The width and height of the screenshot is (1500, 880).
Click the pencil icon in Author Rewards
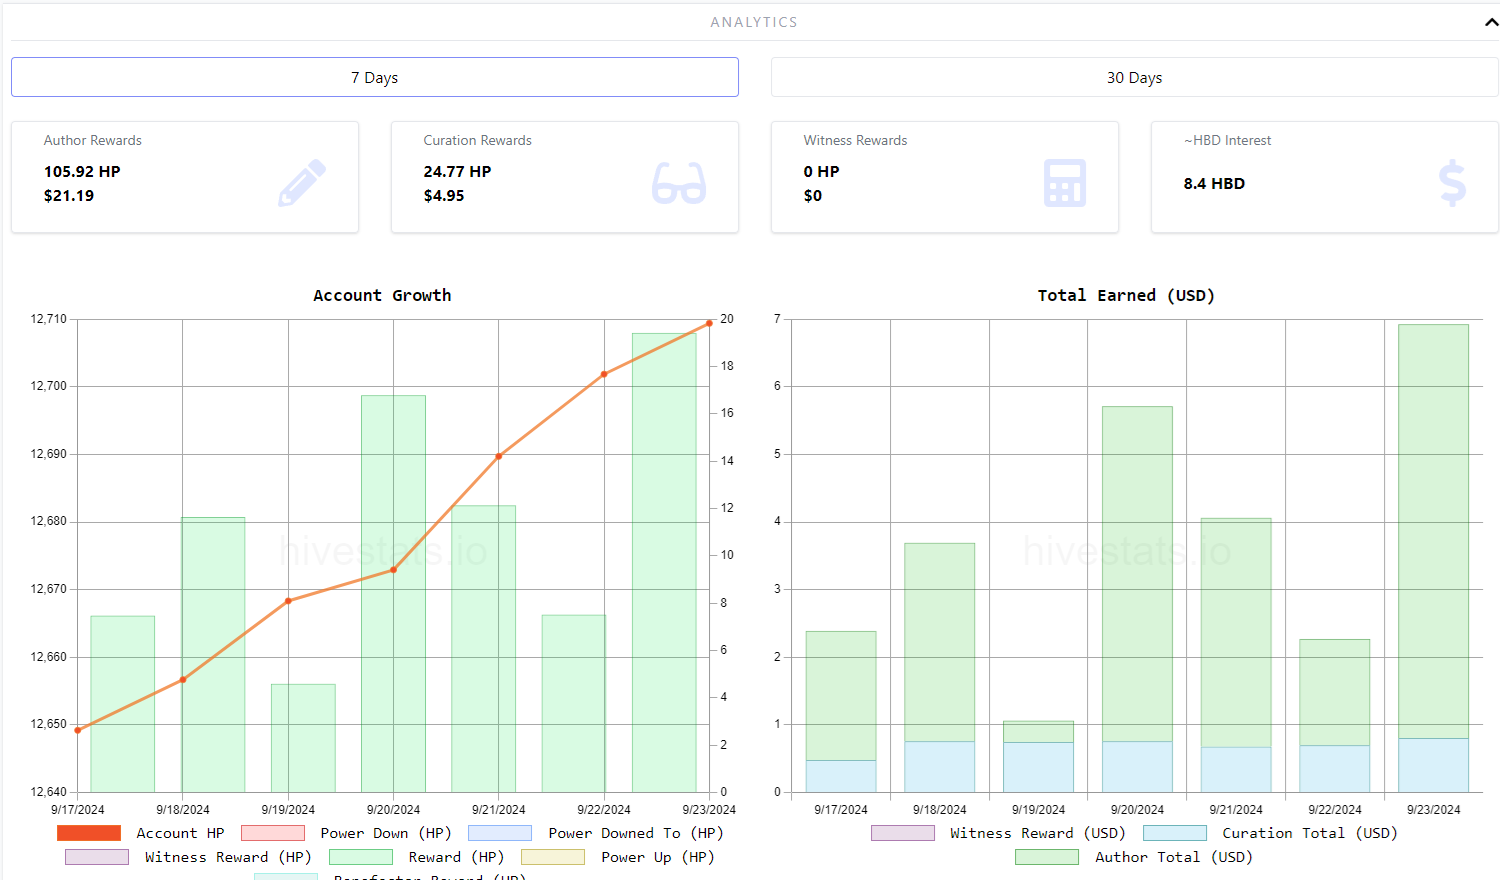[302, 183]
